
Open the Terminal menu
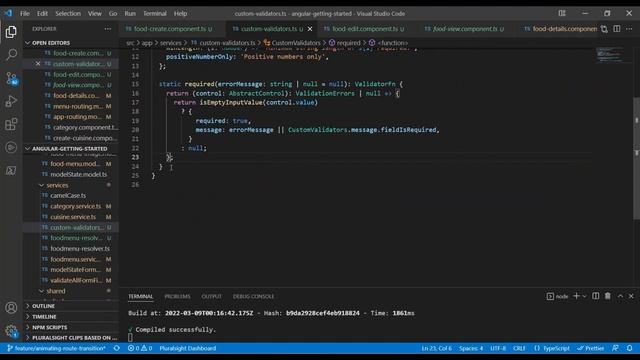point(155,13)
